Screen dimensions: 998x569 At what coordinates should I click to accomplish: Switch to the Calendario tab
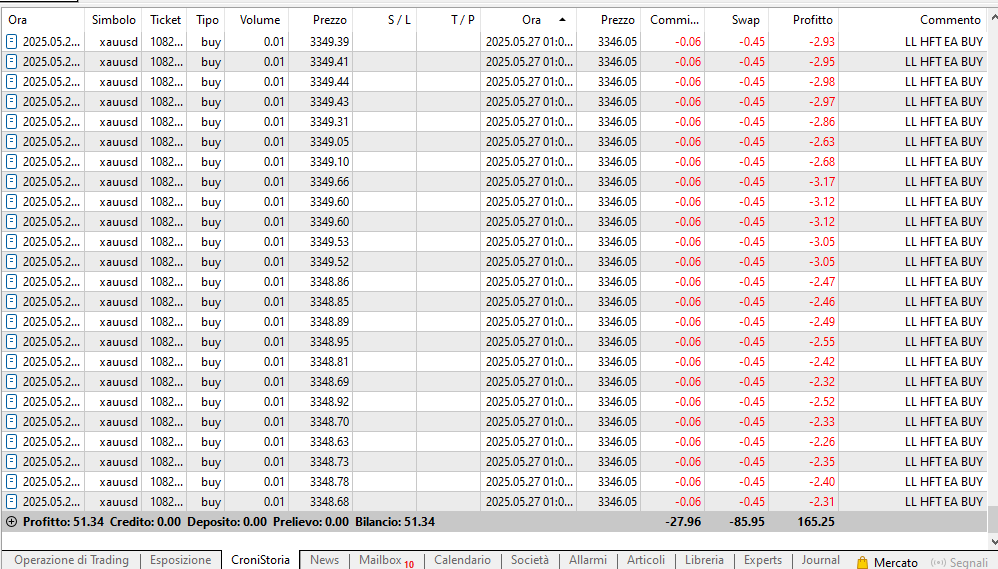click(462, 560)
